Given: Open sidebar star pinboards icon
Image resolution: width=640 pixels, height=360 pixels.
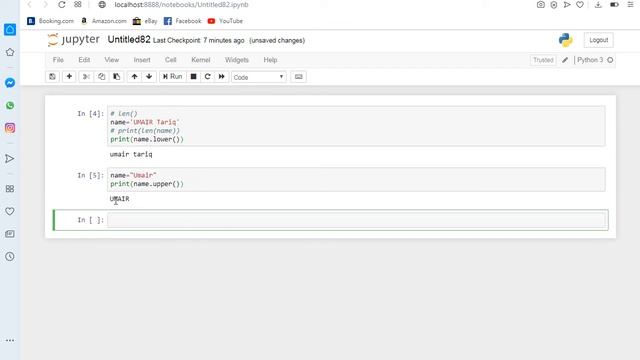Looking at the screenshot, I should [10, 52].
